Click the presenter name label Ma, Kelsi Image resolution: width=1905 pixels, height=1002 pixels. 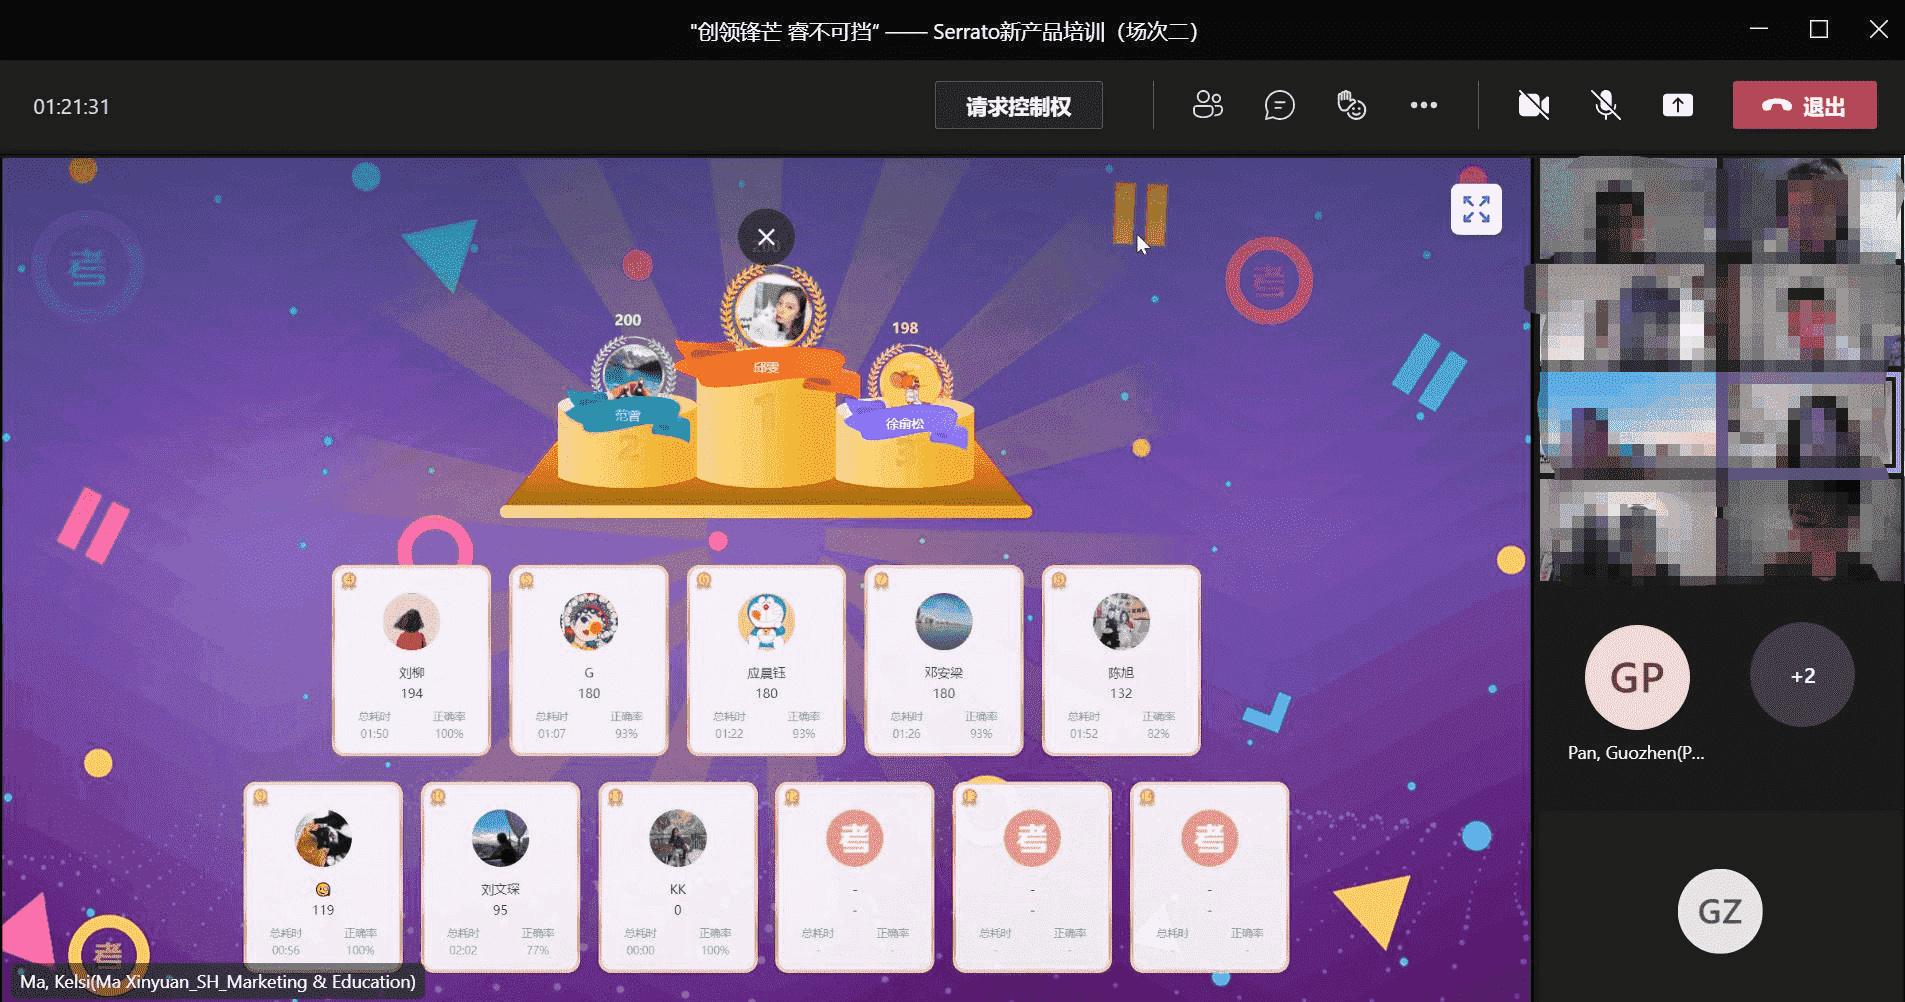[x=218, y=982]
